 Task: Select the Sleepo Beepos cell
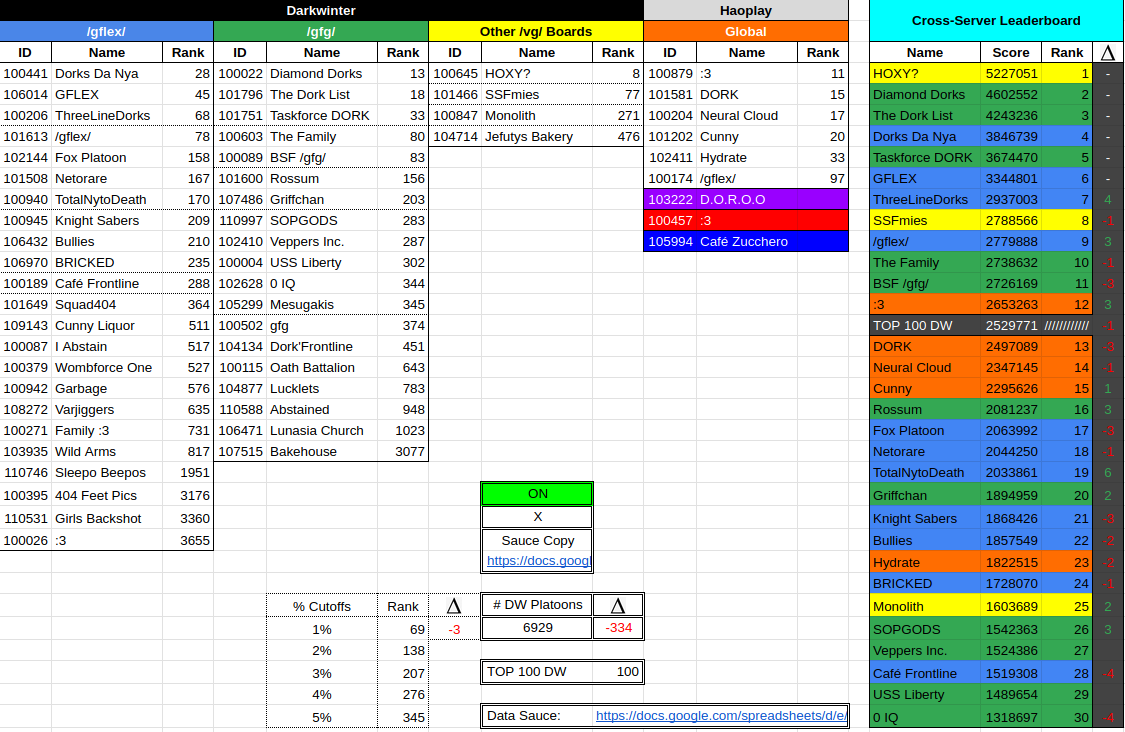107,472
